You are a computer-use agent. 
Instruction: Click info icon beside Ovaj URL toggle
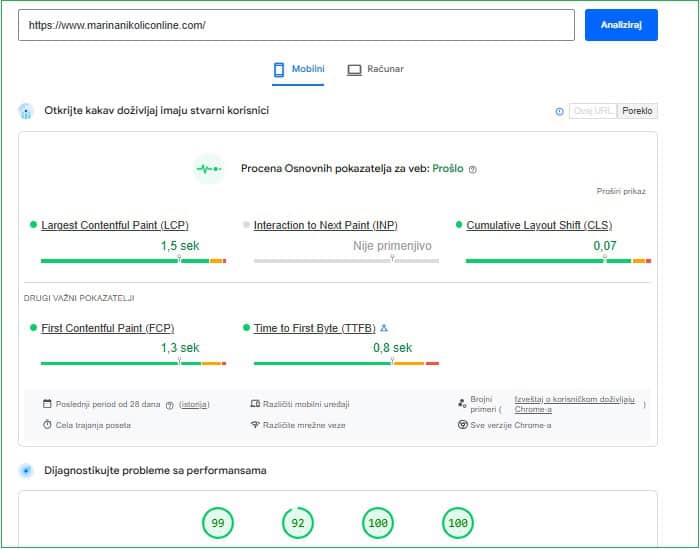pos(559,112)
